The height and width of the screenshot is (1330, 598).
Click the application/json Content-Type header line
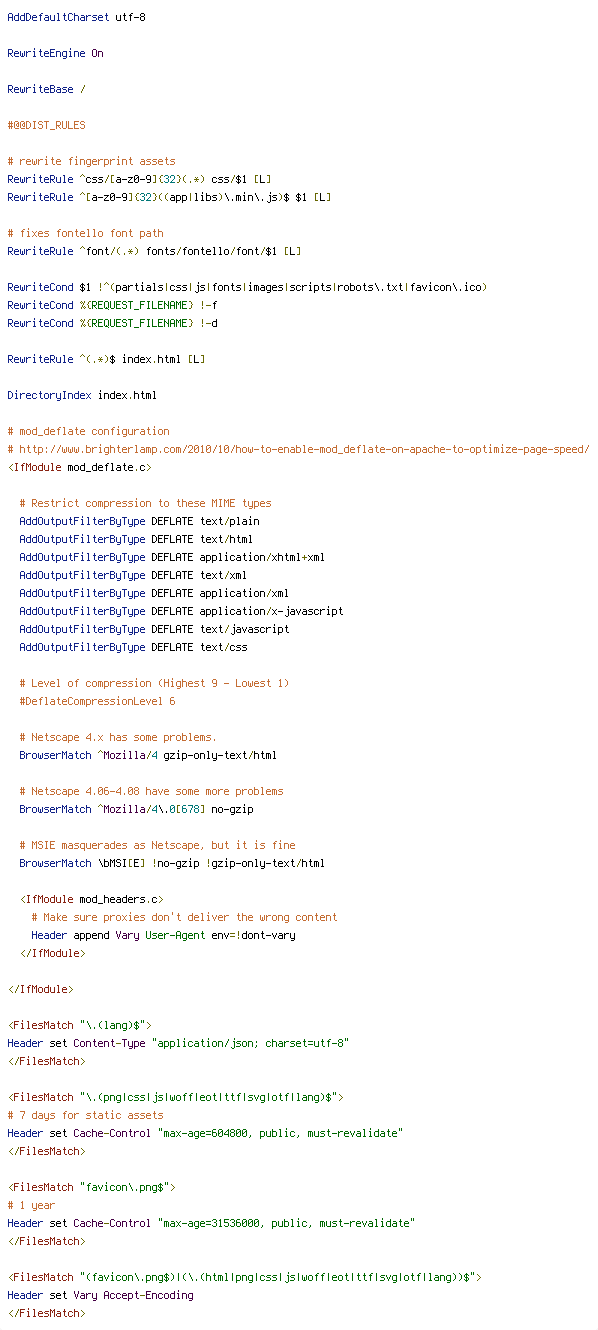pyautogui.click(x=178, y=1043)
